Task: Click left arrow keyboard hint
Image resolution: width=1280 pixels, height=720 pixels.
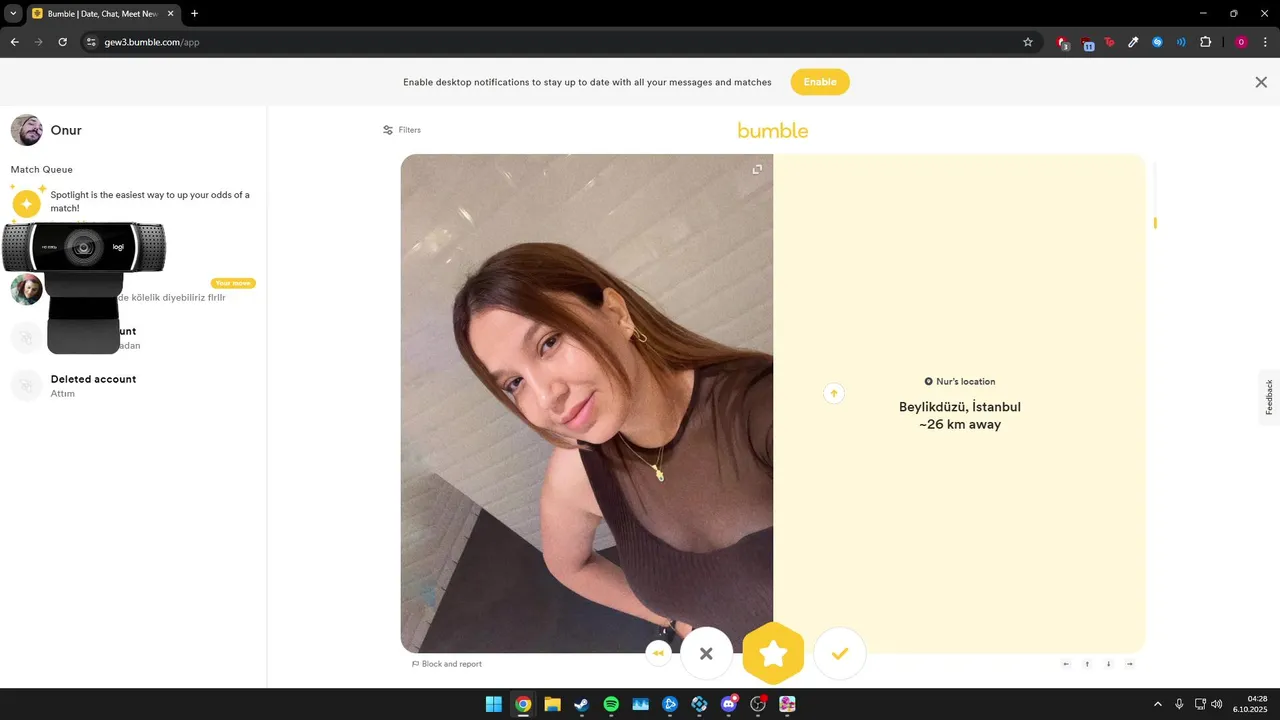Action: (x=1066, y=664)
